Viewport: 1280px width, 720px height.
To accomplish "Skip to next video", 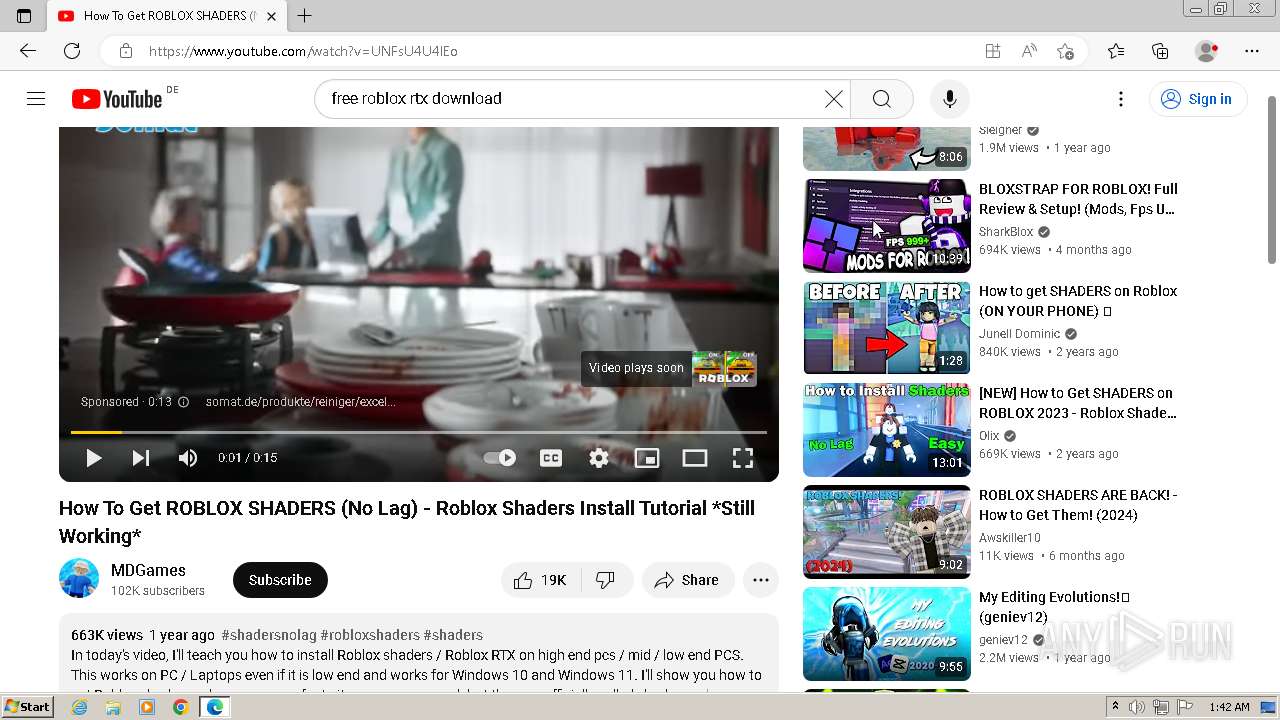I will pos(141,458).
